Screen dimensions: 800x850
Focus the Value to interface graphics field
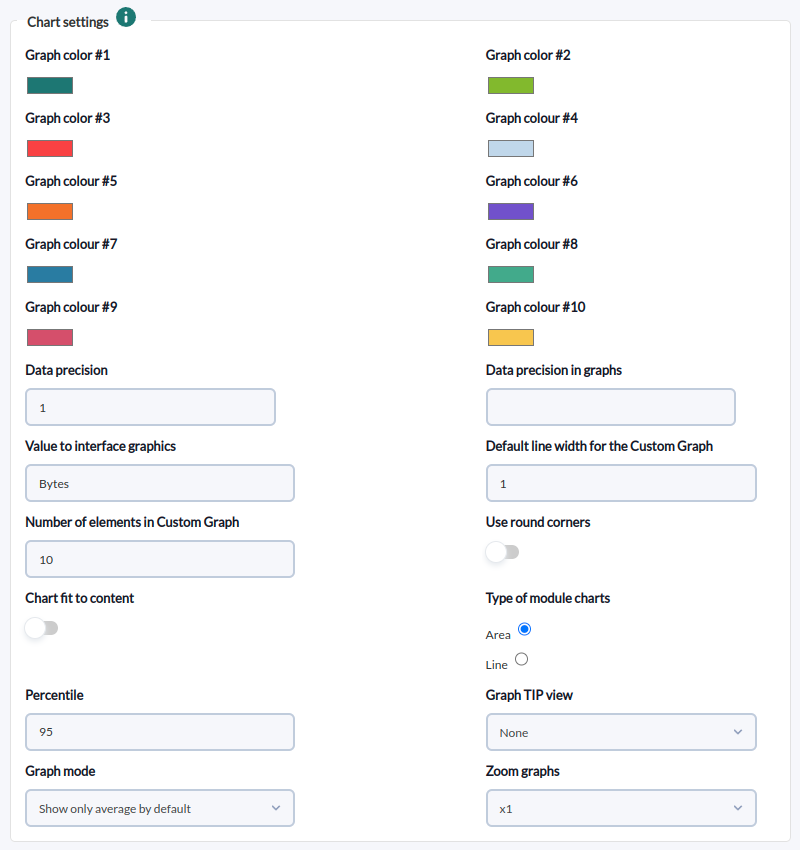coord(160,483)
